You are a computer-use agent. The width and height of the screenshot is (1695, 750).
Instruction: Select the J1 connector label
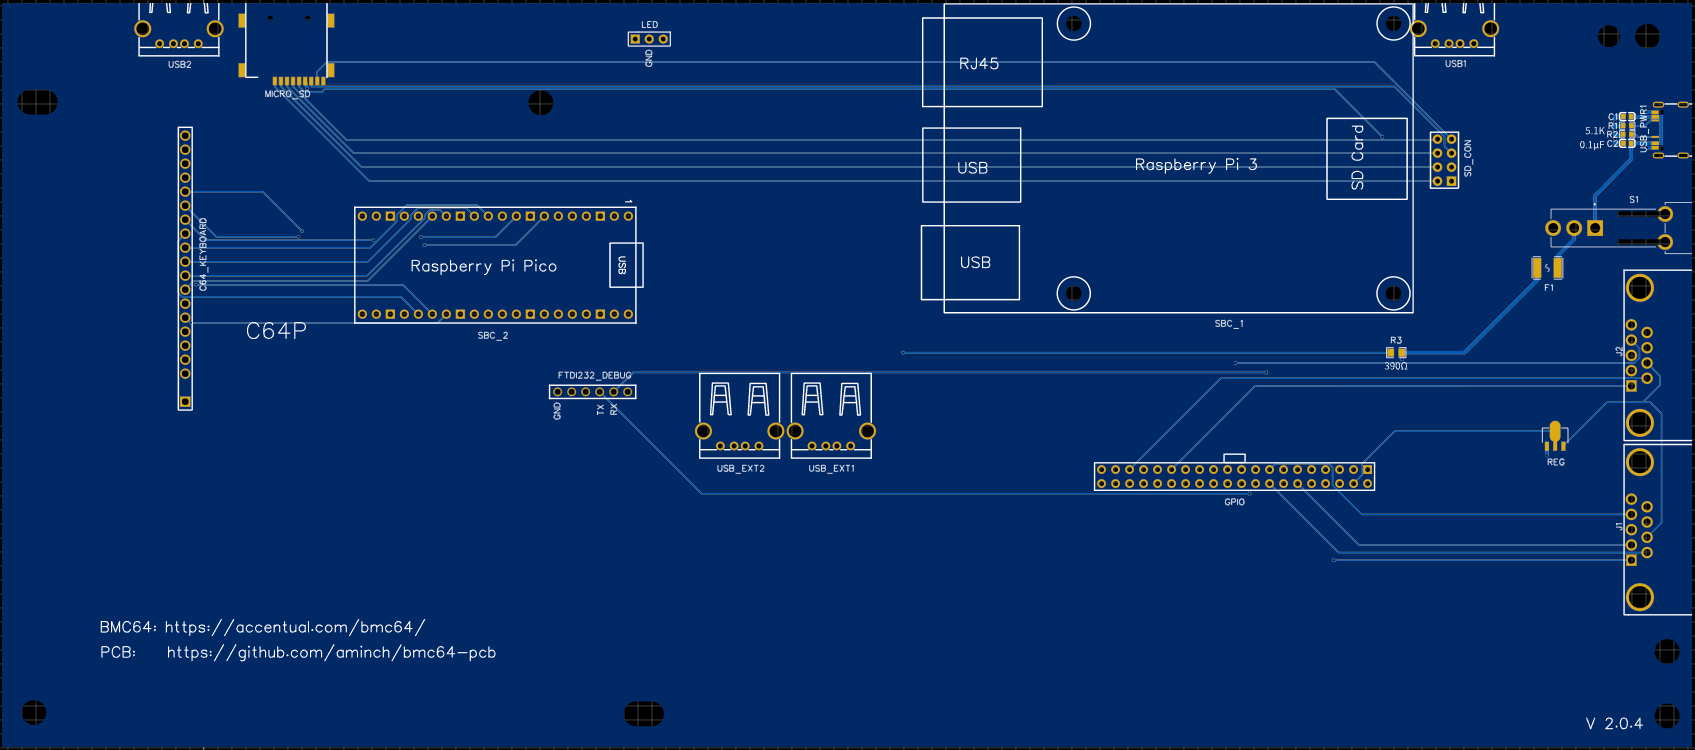[x=1619, y=526]
